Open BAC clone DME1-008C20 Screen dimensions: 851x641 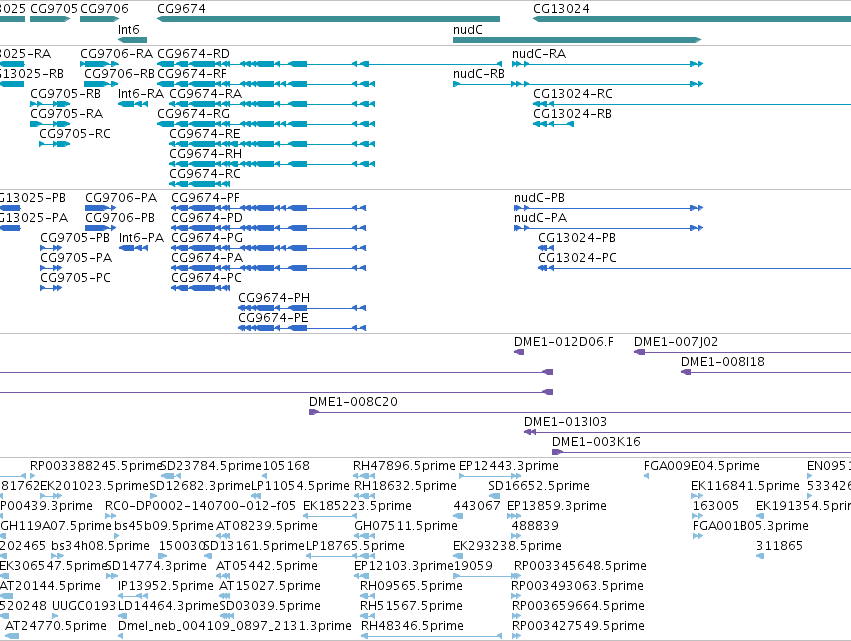click(353, 402)
